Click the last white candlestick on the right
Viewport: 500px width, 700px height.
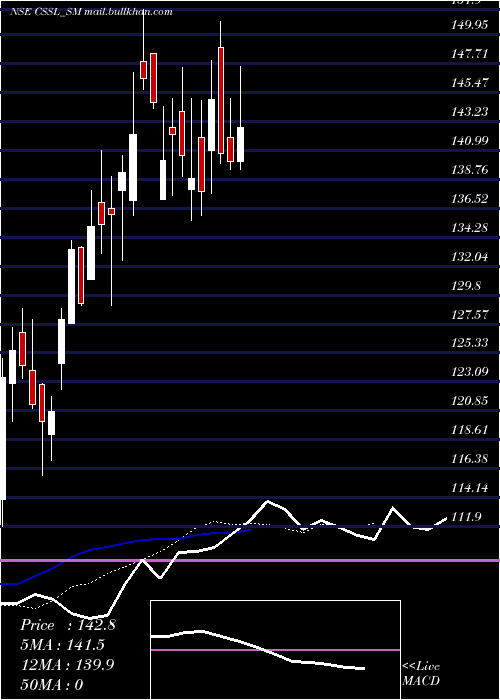pyautogui.click(x=241, y=144)
